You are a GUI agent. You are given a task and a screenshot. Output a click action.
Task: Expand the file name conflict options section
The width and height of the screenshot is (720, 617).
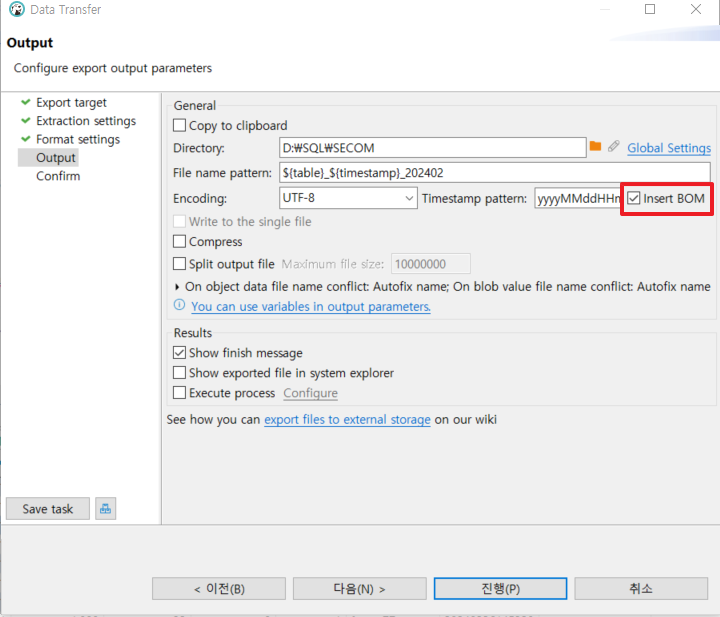point(177,287)
